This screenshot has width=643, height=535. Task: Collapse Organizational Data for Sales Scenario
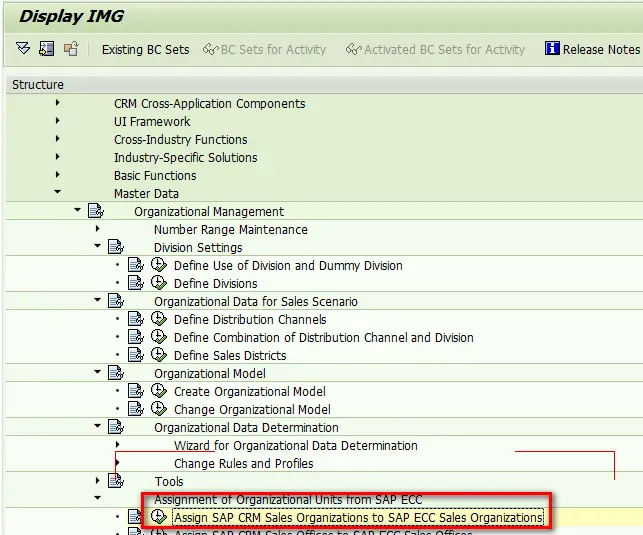pyautogui.click(x=97, y=300)
